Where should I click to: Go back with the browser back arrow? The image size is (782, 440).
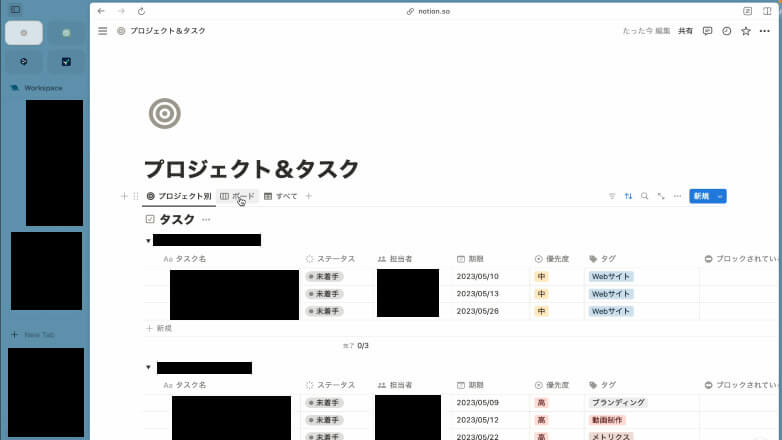point(101,11)
